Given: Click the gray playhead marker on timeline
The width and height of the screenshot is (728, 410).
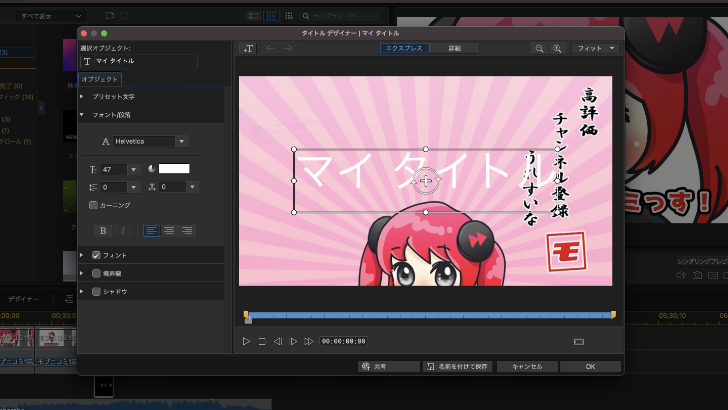Looking at the screenshot, I should (248, 320).
